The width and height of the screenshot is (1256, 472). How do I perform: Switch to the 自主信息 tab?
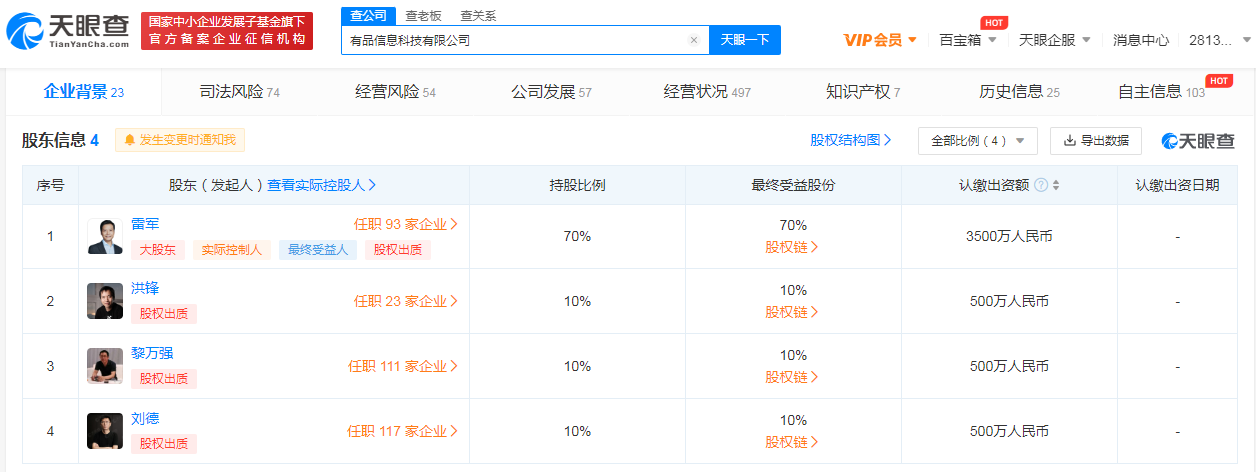click(1161, 92)
